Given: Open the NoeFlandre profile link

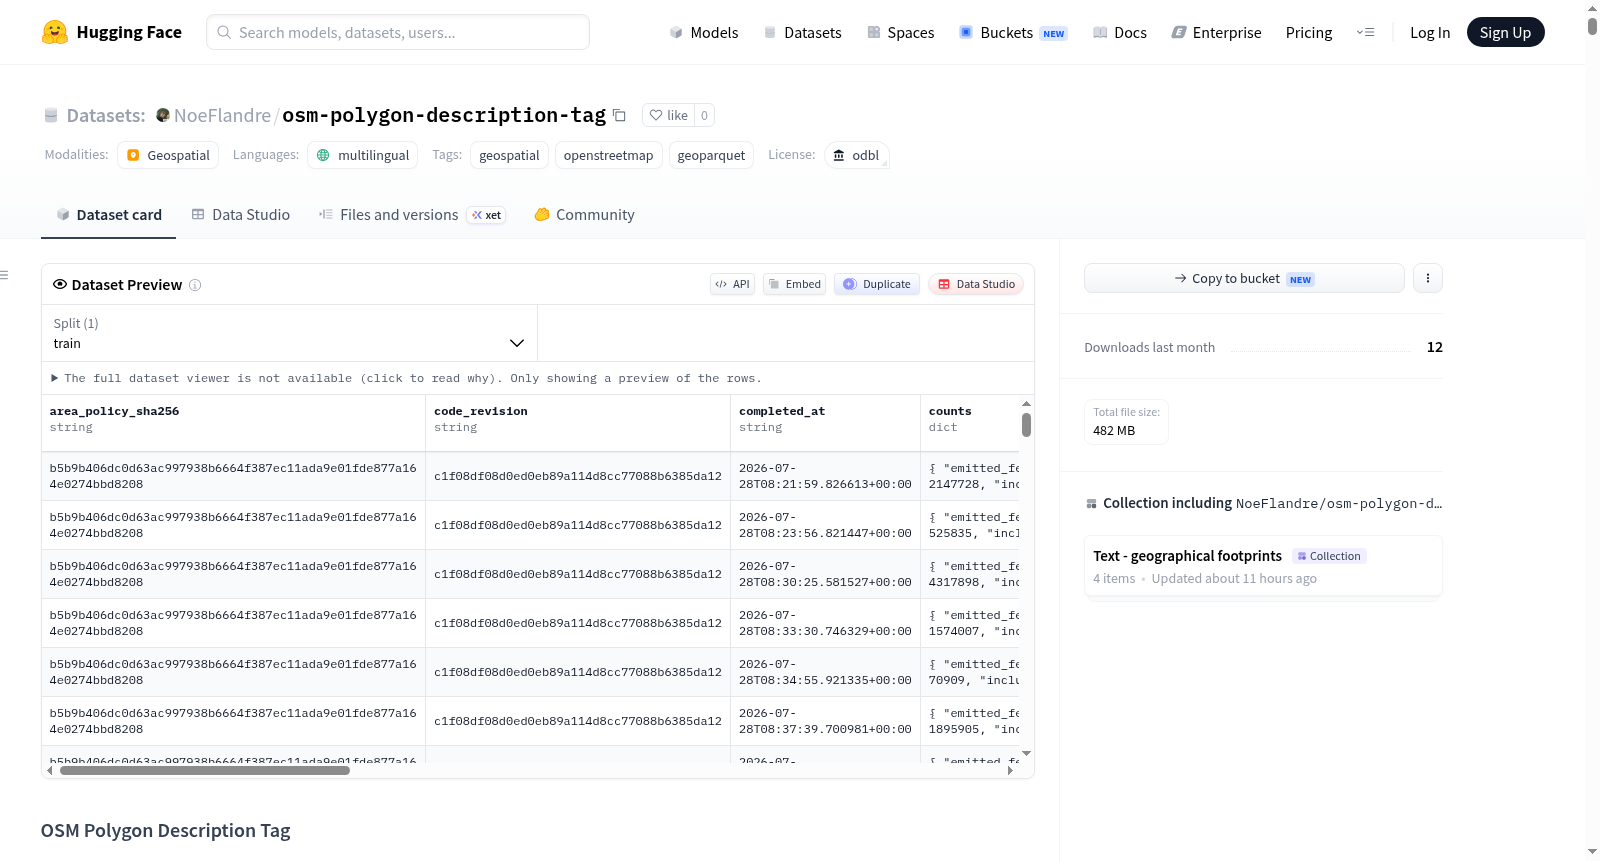Looking at the screenshot, I should (222, 115).
